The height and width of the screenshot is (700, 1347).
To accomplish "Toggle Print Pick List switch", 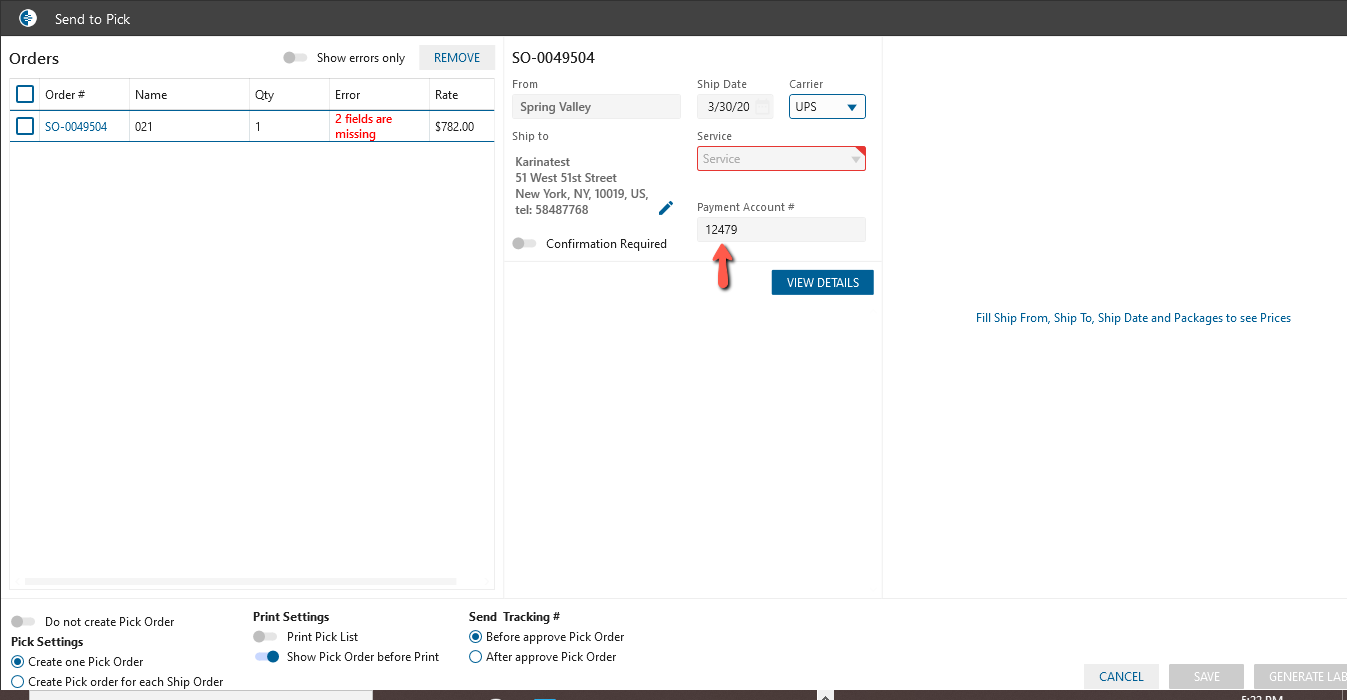I will (265, 637).
